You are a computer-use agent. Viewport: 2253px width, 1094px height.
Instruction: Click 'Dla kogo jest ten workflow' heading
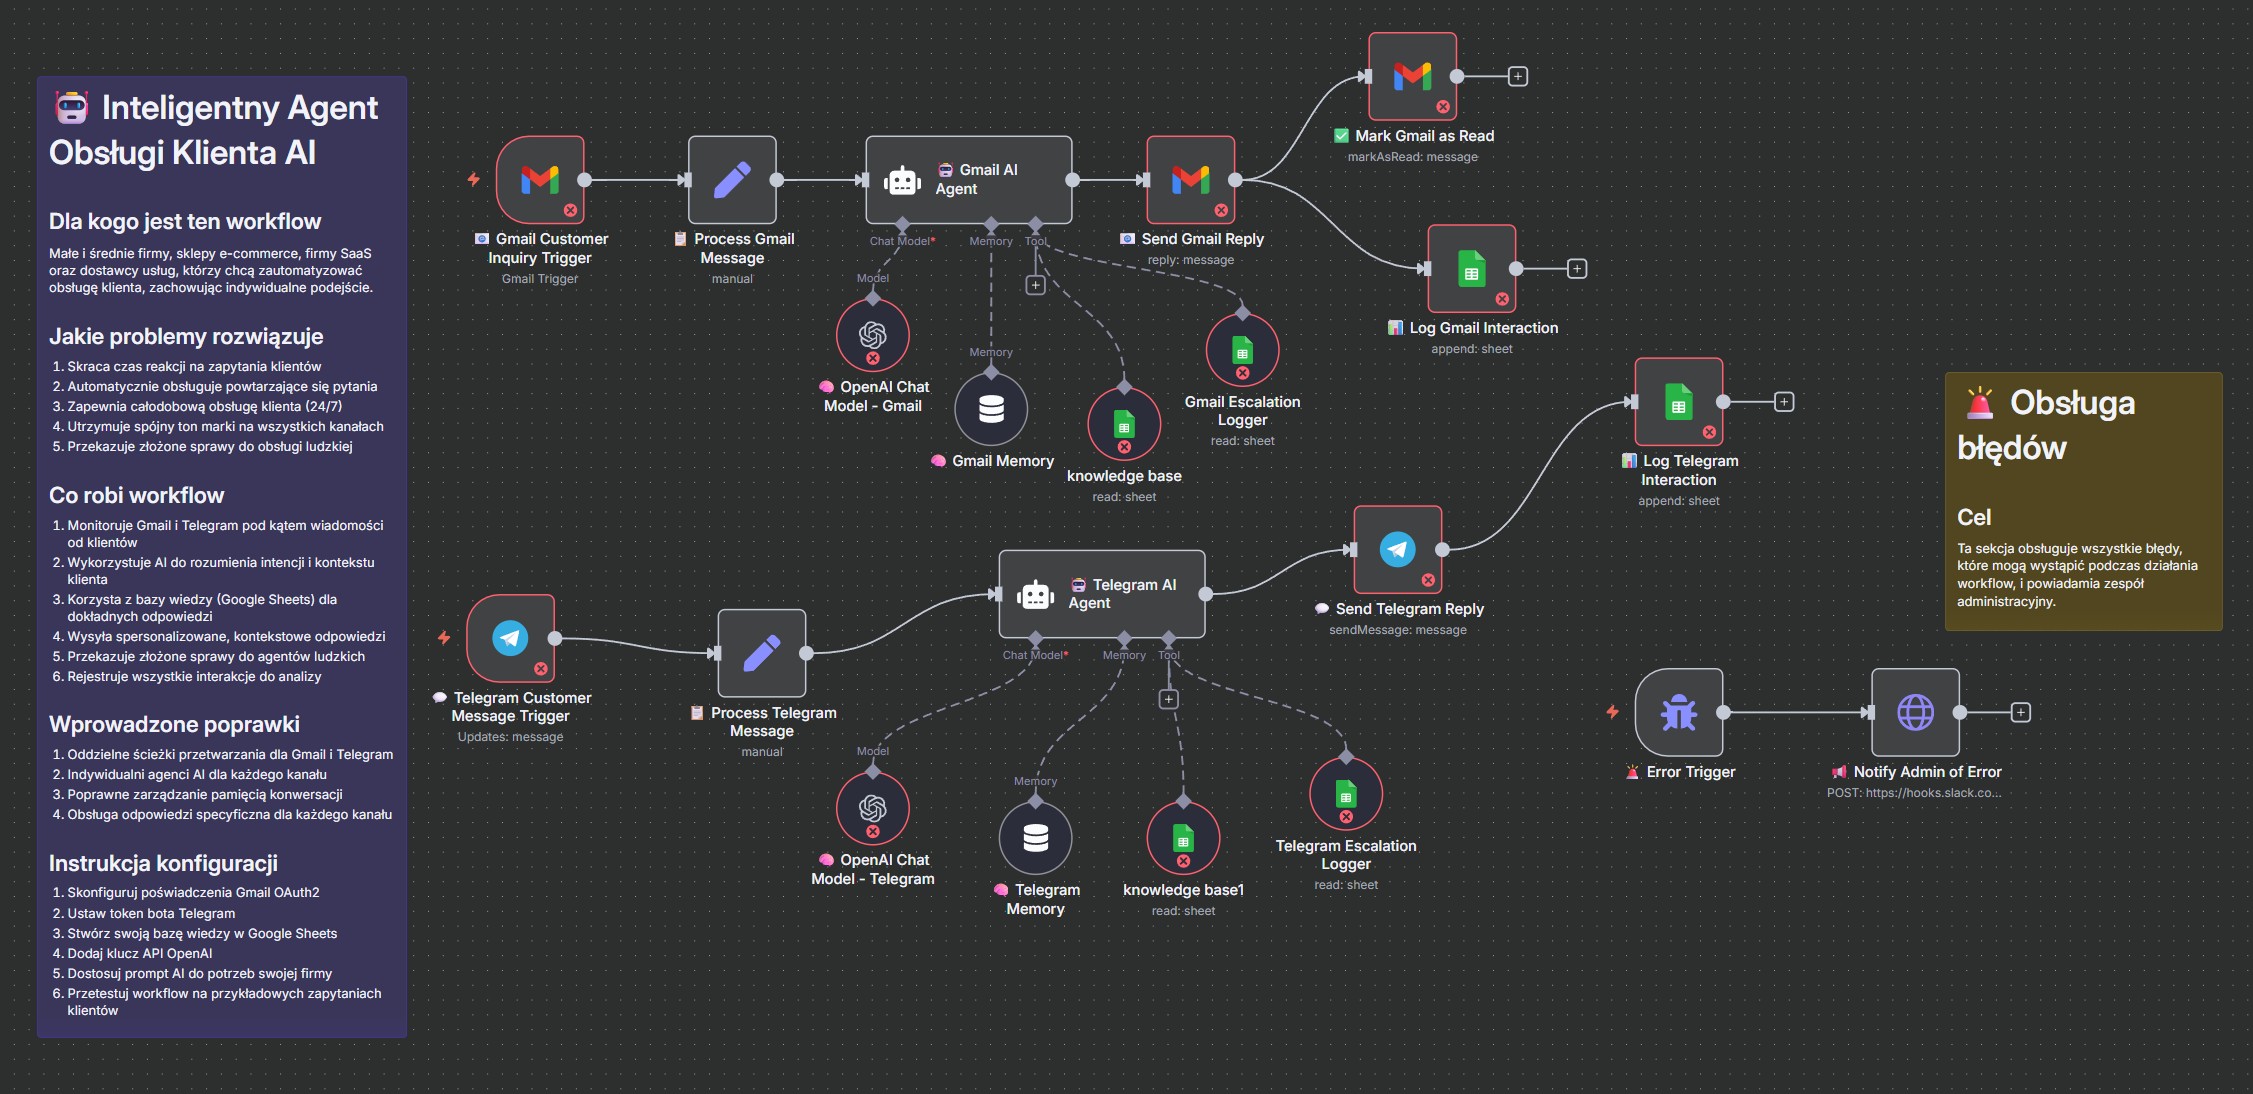[x=185, y=221]
